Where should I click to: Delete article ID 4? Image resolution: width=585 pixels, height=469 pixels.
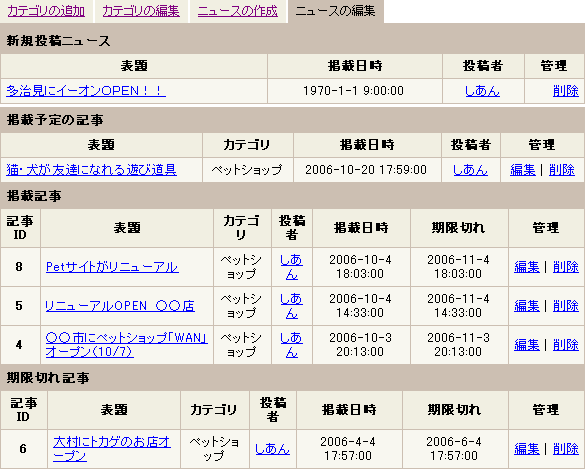pos(566,345)
